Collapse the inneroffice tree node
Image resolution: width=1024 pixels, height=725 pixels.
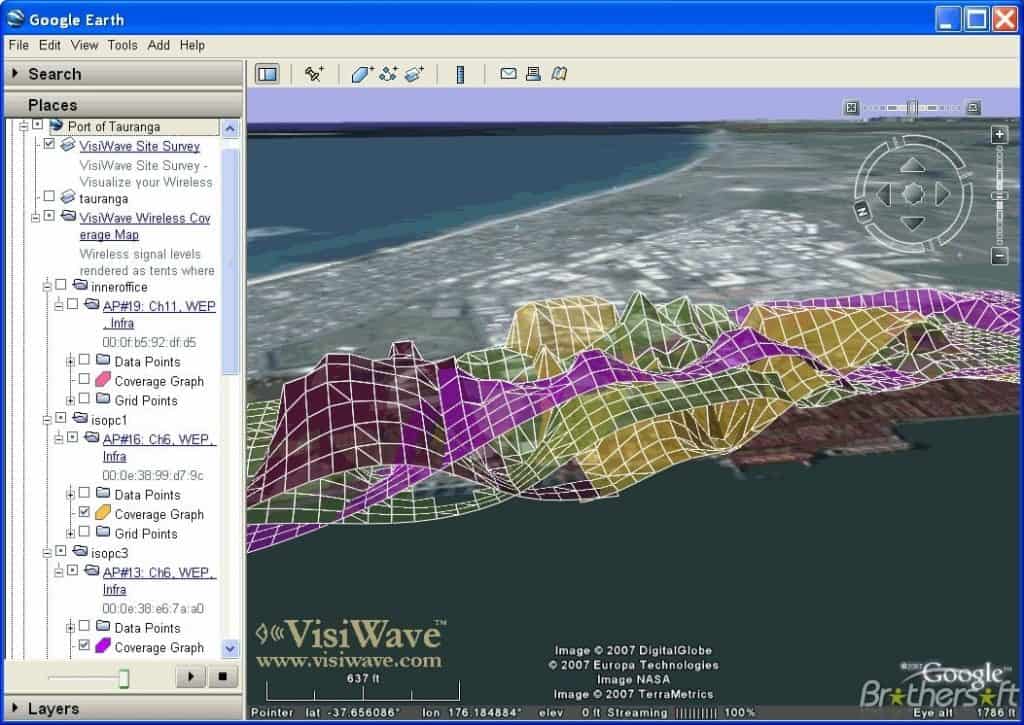[x=47, y=286]
